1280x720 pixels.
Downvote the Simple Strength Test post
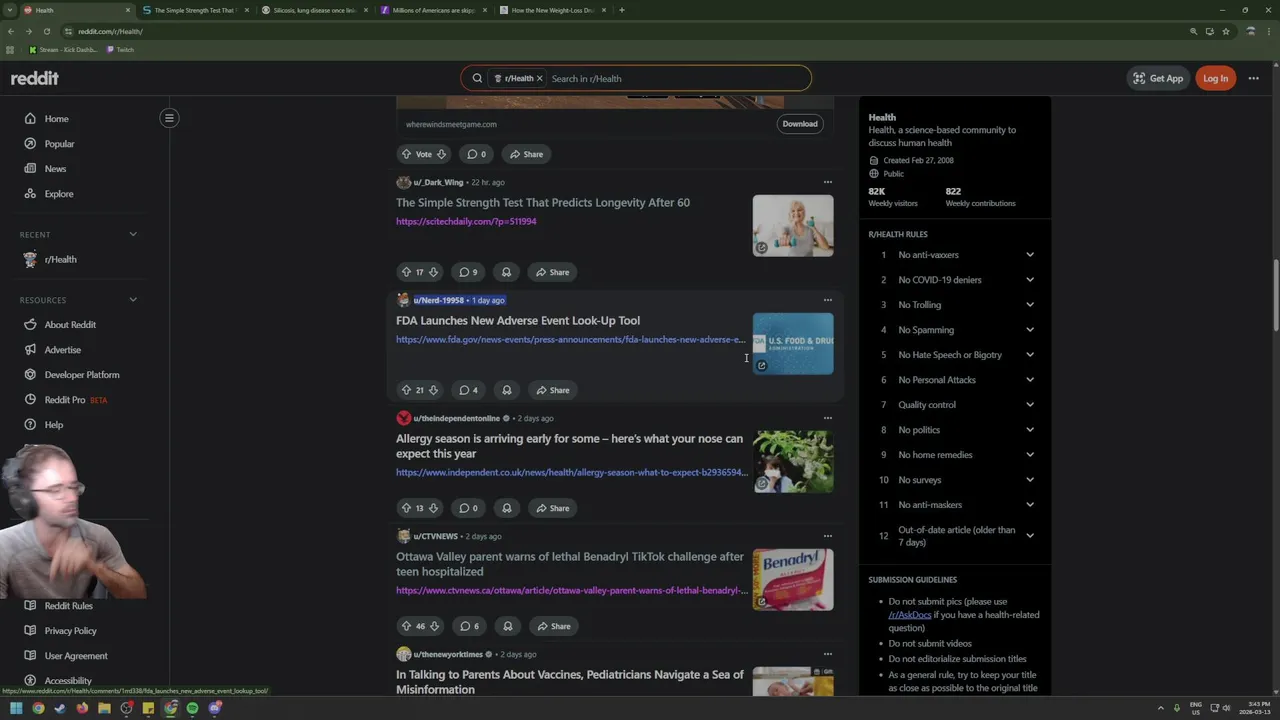point(433,272)
